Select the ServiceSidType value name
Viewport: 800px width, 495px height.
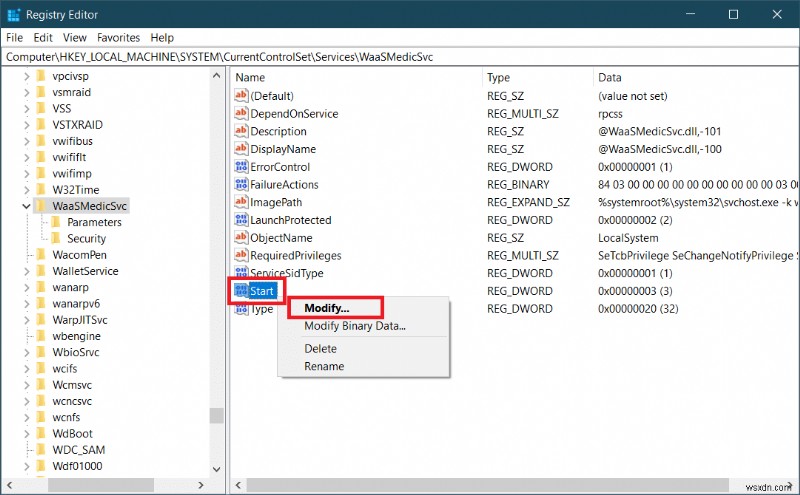[x=287, y=274]
